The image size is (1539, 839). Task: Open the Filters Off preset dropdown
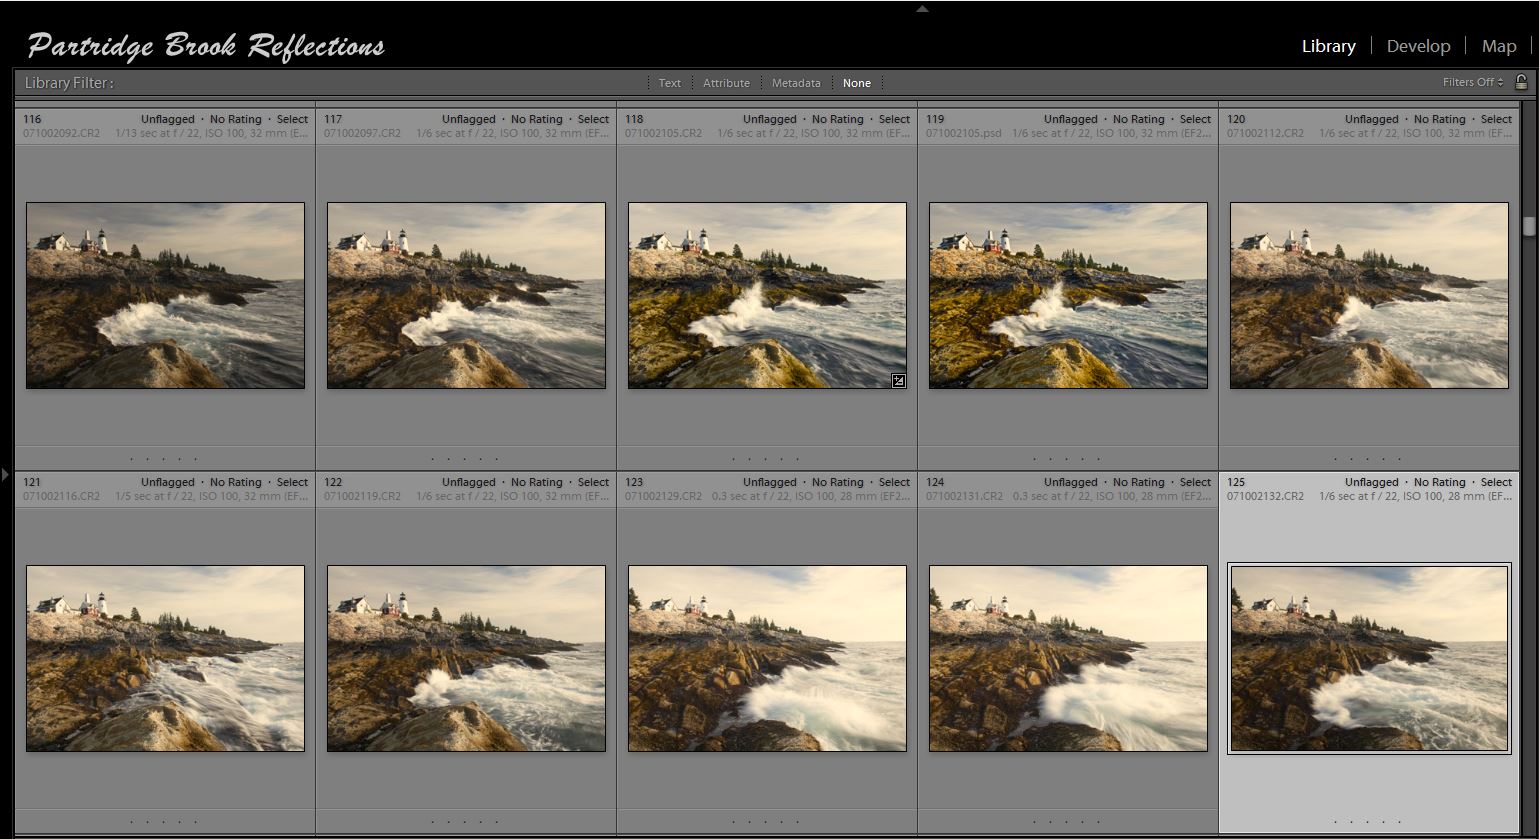1473,82
